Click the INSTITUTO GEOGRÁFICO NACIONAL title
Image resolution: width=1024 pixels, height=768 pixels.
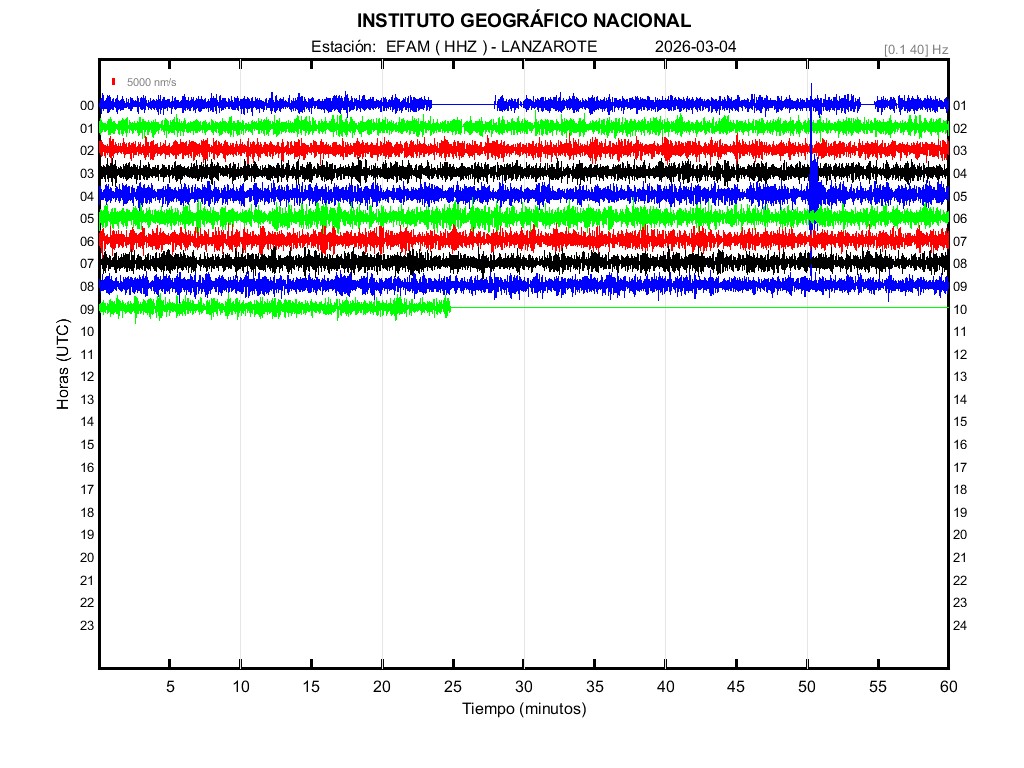coord(523,20)
